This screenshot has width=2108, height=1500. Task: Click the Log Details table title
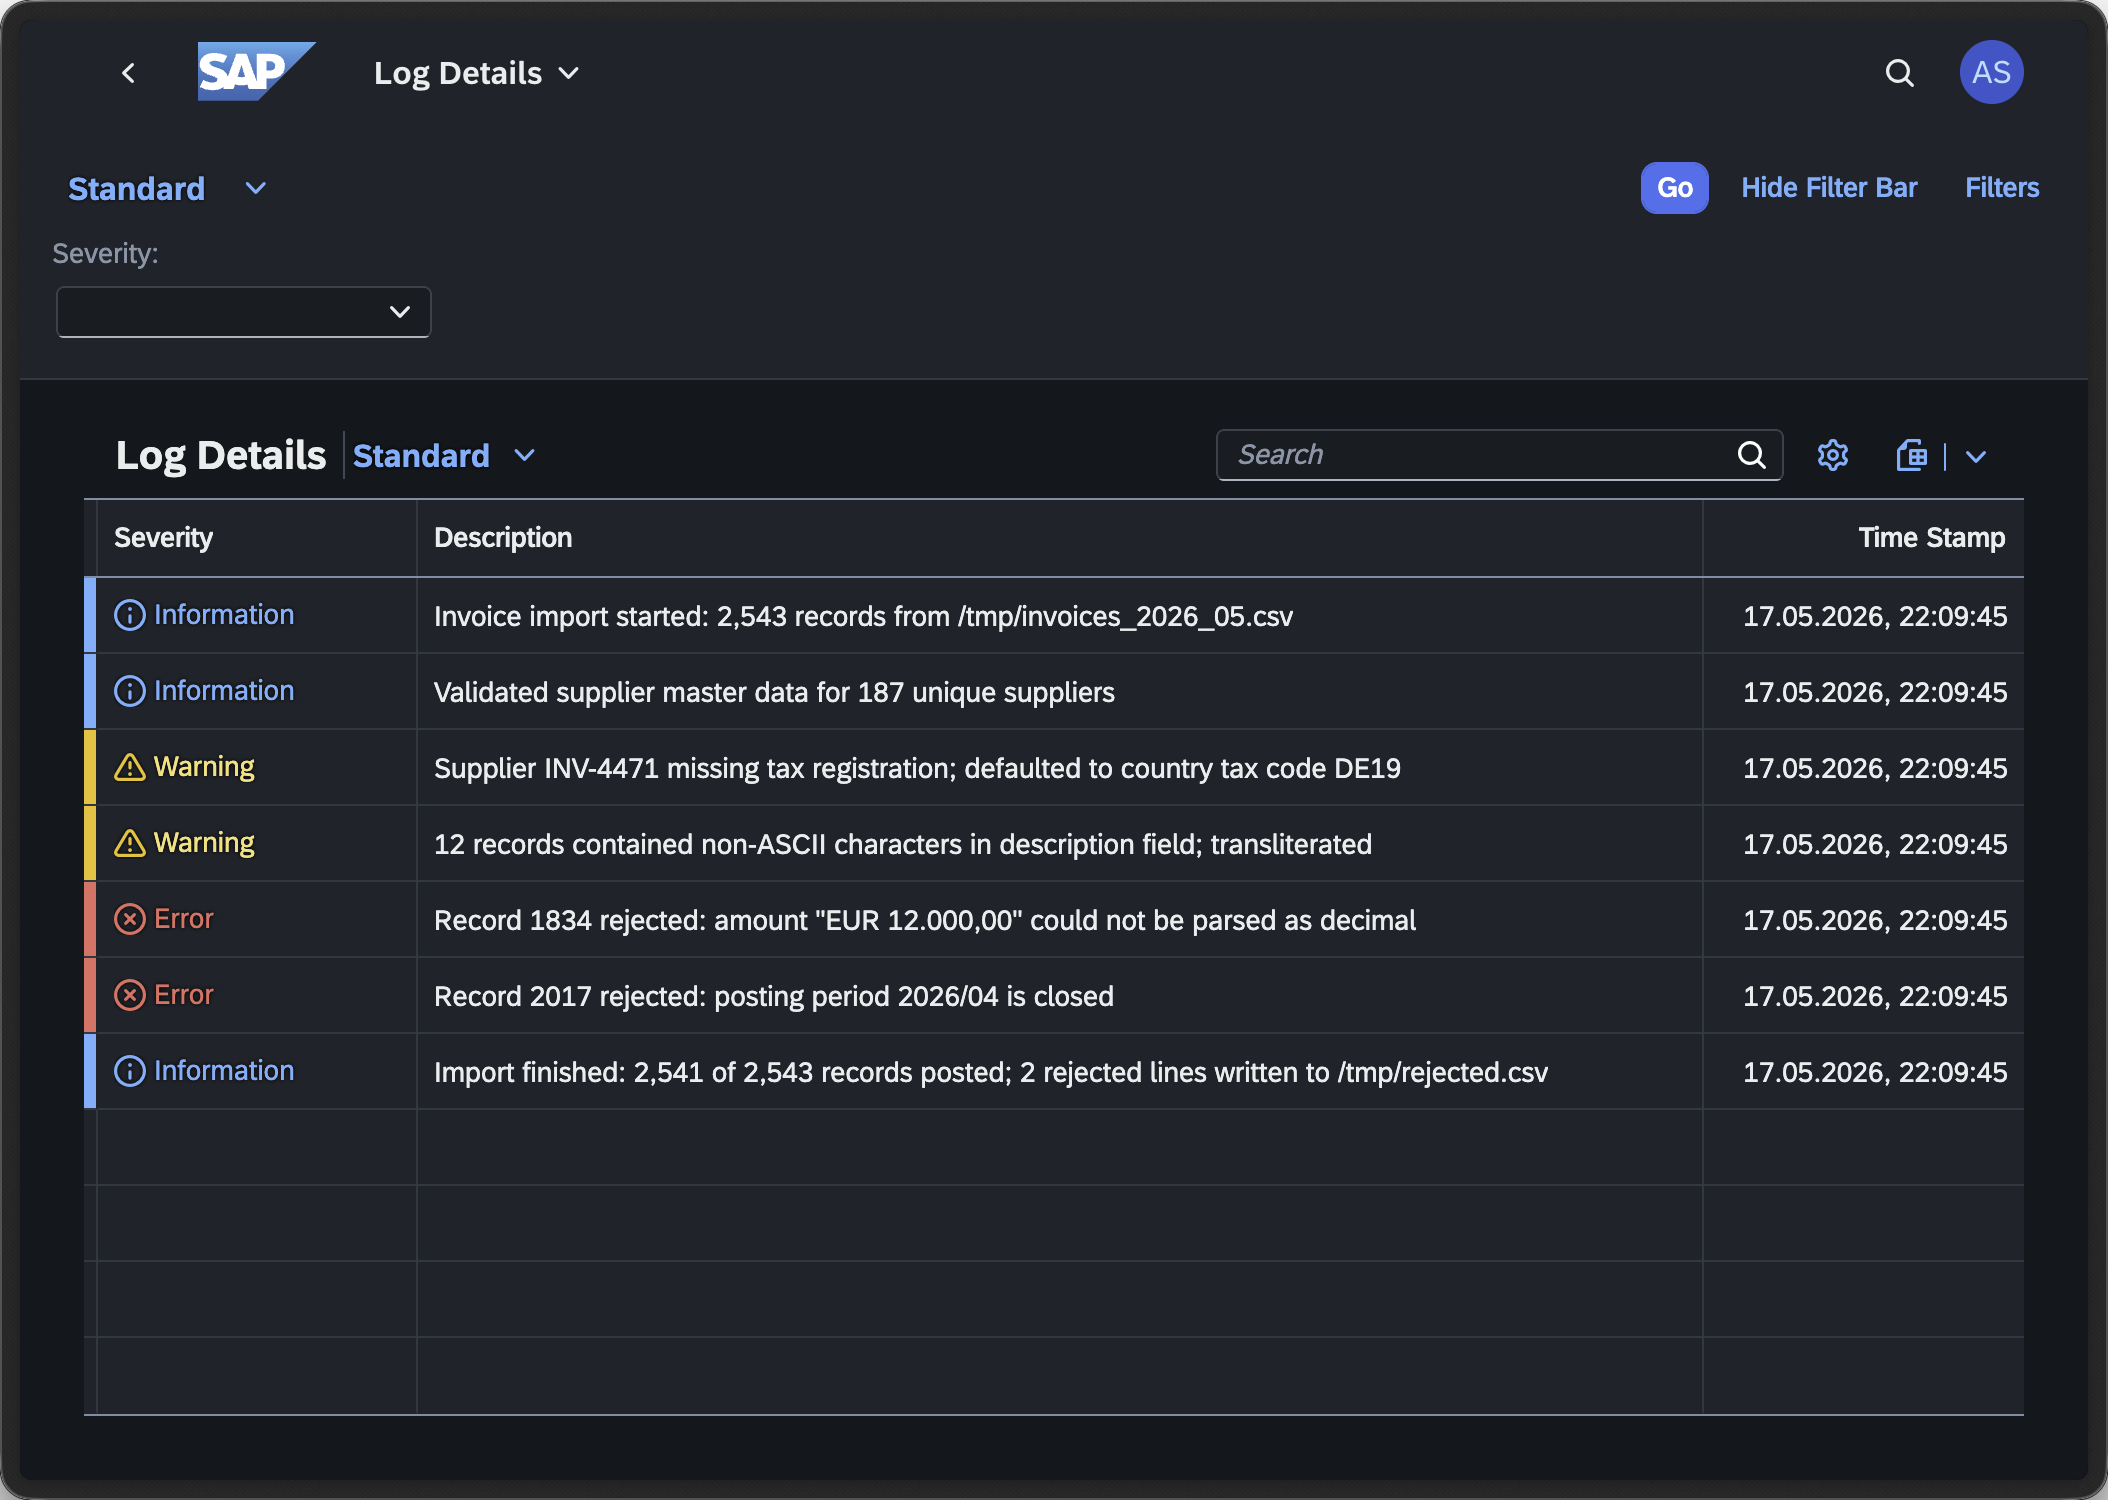221,456
